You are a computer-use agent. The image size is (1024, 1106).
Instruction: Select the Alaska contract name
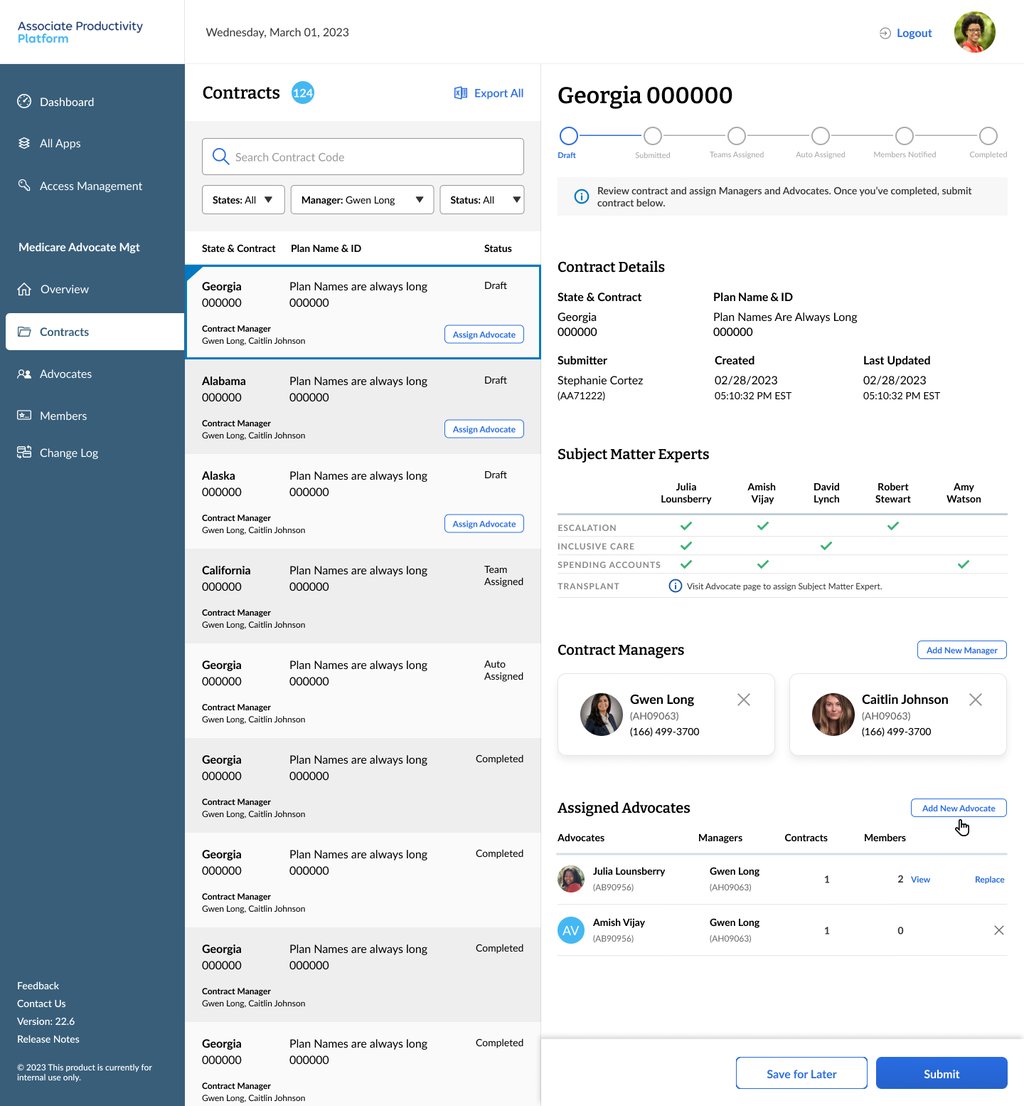[x=218, y=475]
